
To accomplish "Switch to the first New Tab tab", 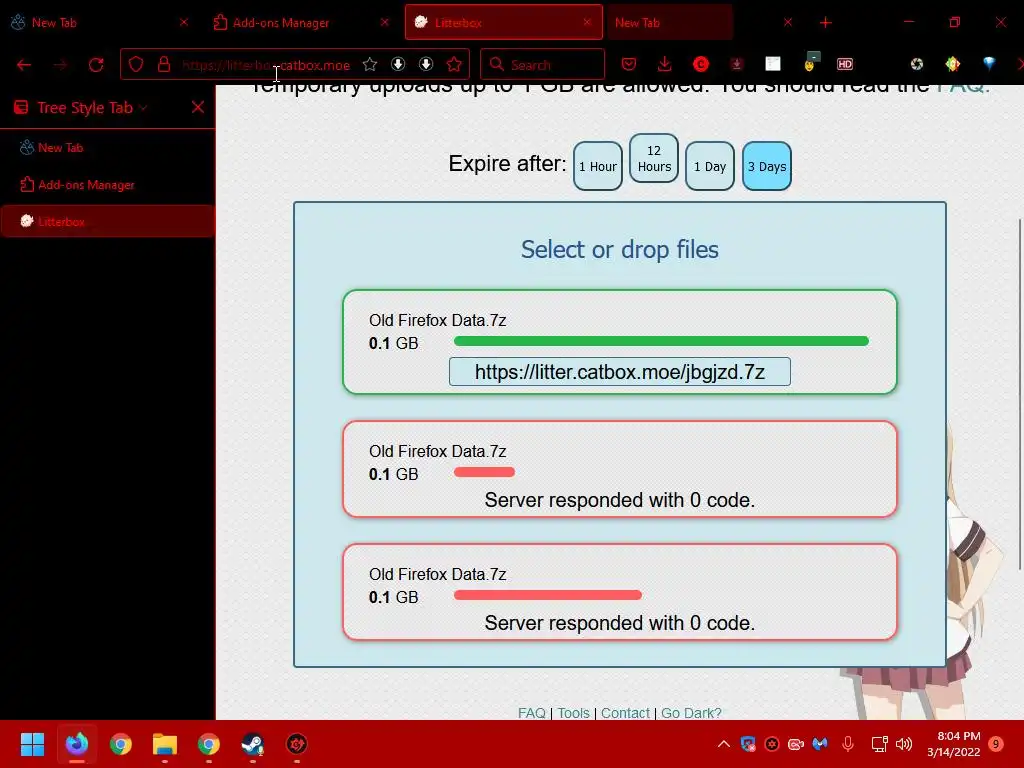I will pyautogui.click(x=98, y=23).
